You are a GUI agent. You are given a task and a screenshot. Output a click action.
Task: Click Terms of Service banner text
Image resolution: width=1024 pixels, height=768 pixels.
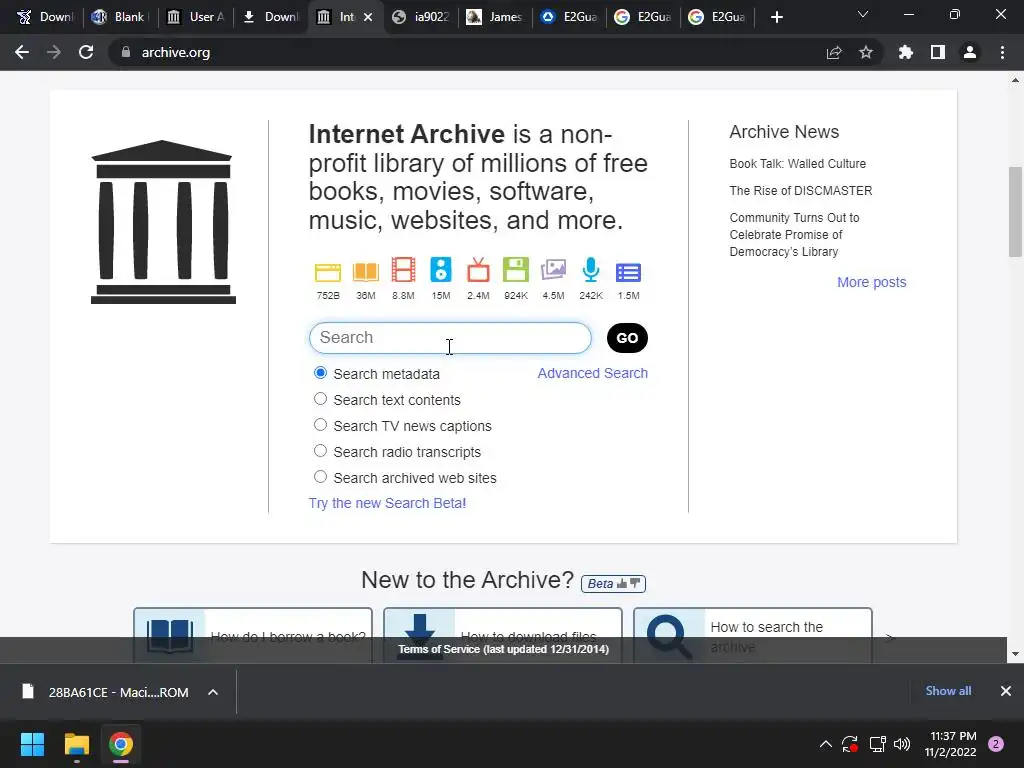click(504, 649)
